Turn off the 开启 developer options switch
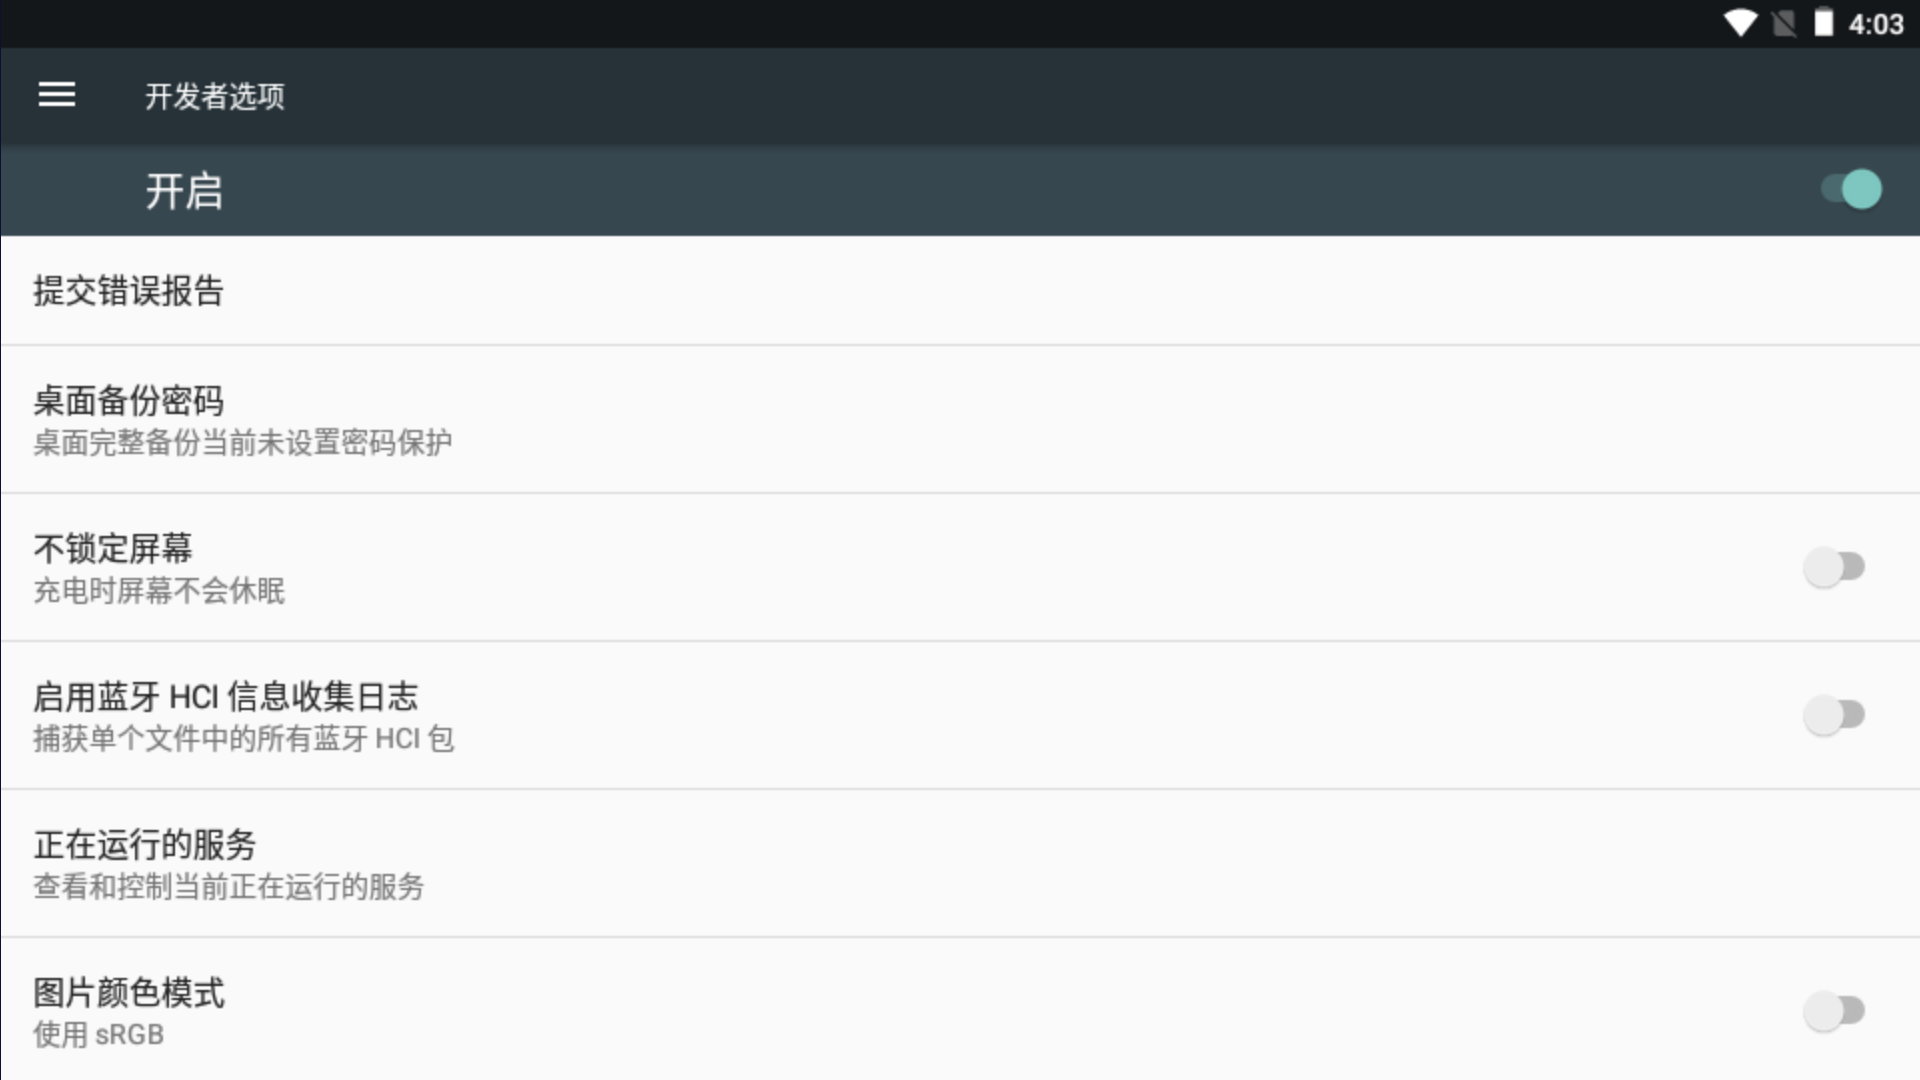1920x1080 pixels. 1851,189
